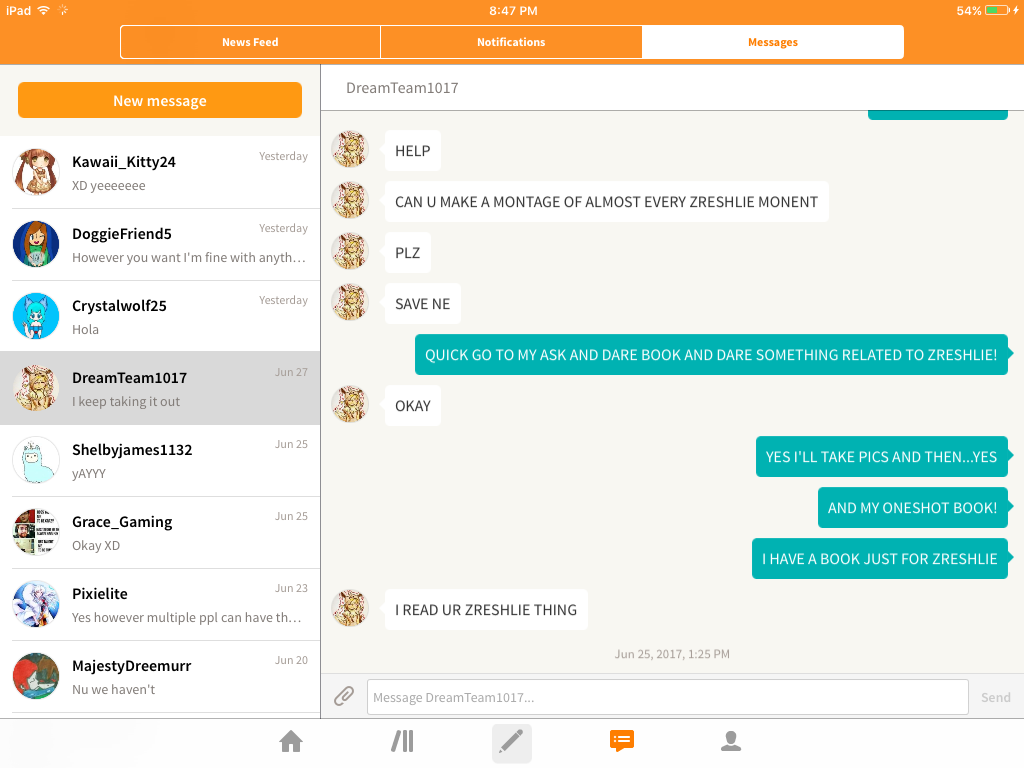Open the Home tab icon

tap(291, 742)
